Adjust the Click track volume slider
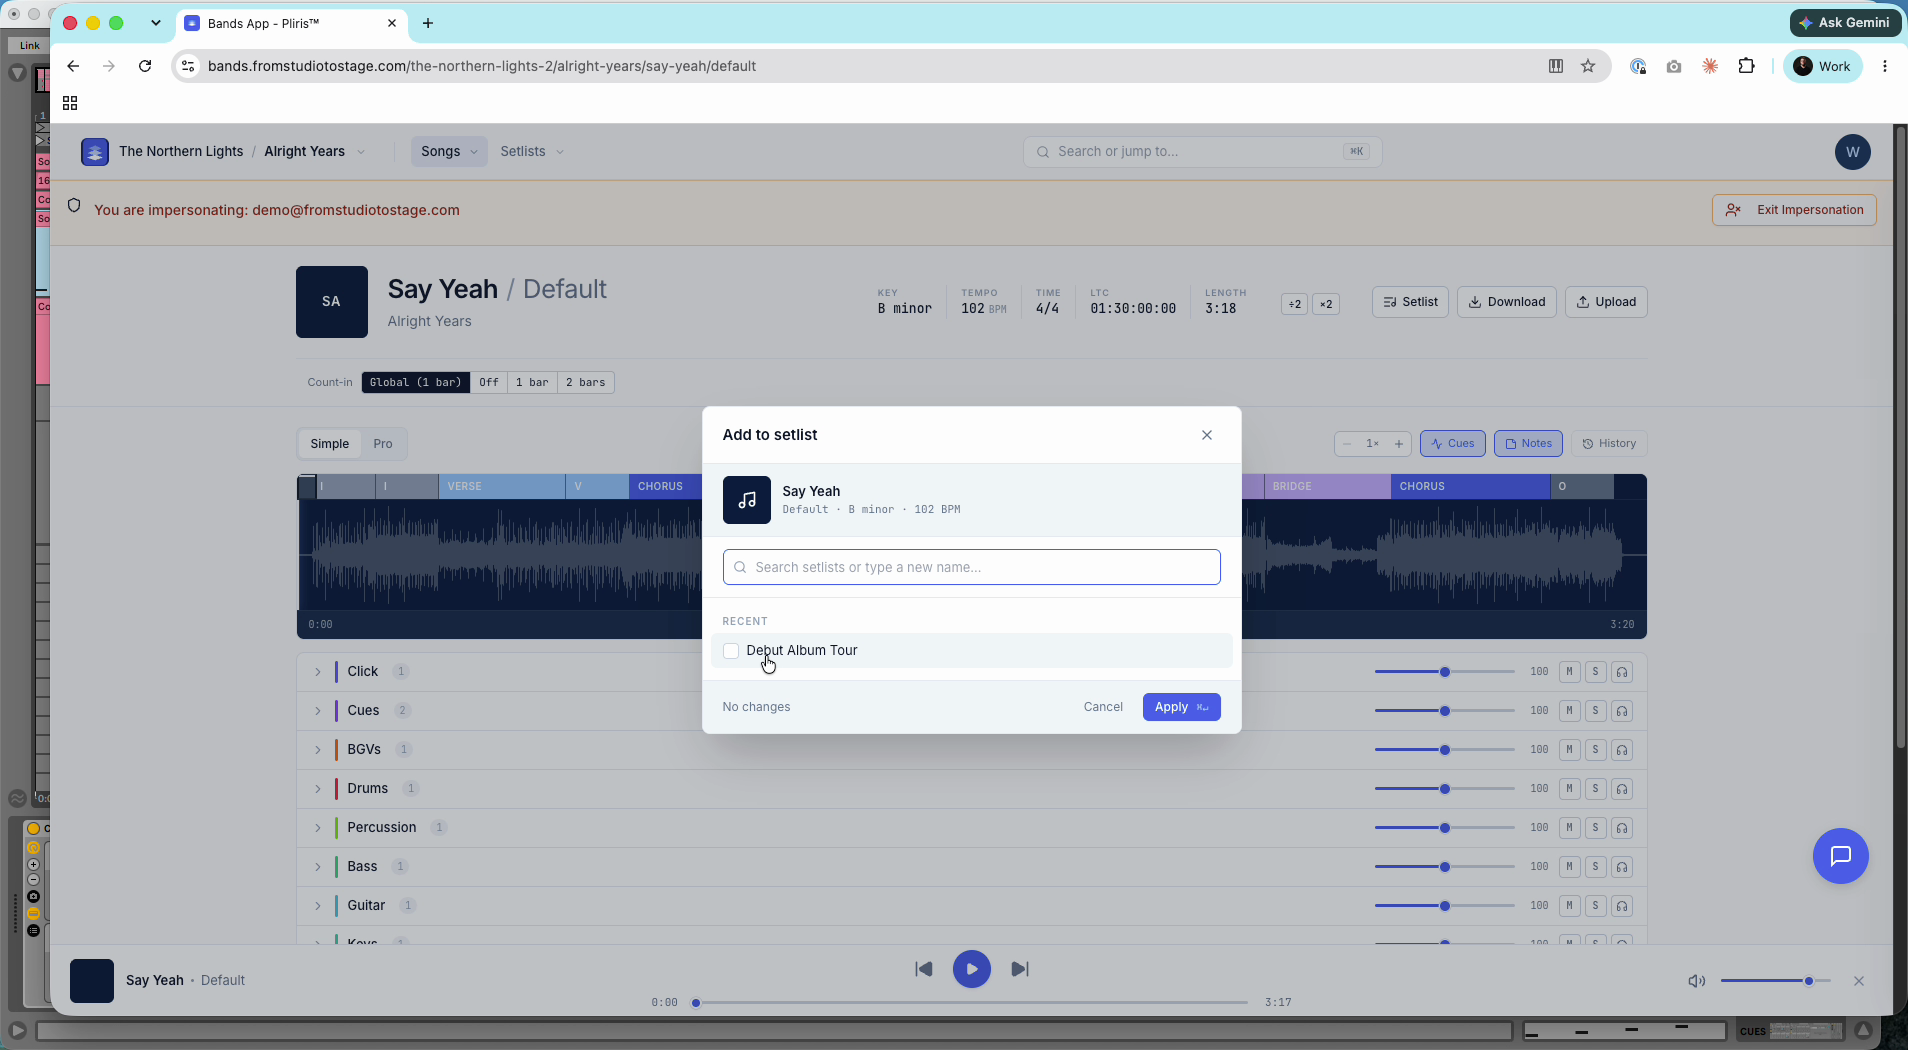This screenshot has height=1050, width=1908. [x=1444, y=672]
